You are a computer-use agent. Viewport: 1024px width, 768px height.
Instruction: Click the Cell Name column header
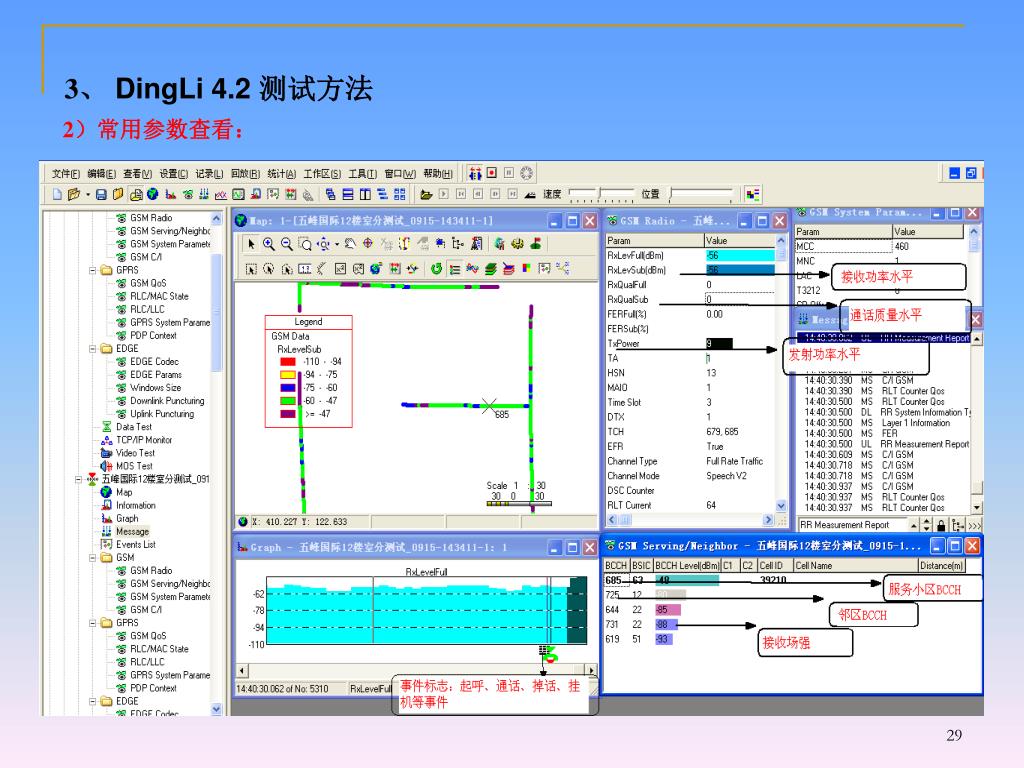click(856, 566)
